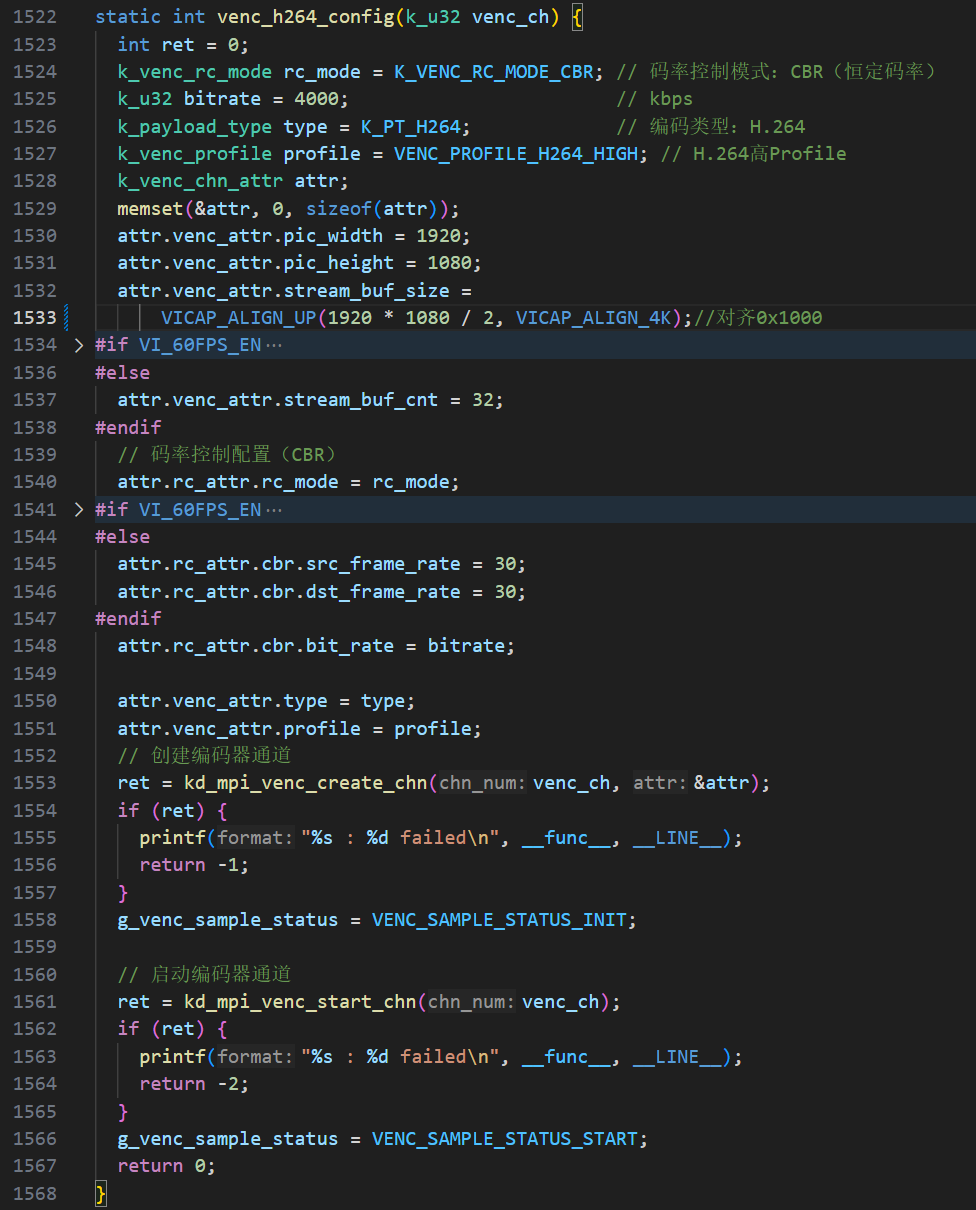Image resolution: width=976 pixels, height=1210 pixels.
Task: Click line number 1533 in the gutter
Action: [x=35, y=318]
